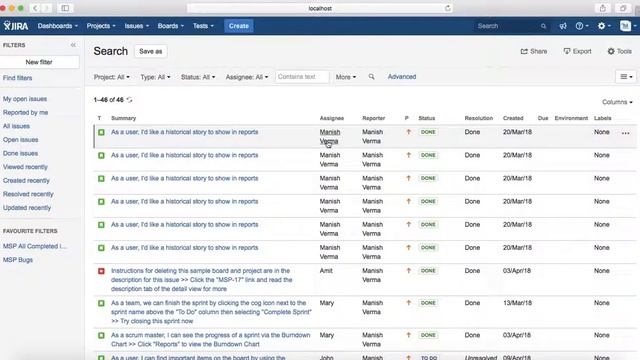
Task: Click the Safari share icon
Action: (602, 8)
